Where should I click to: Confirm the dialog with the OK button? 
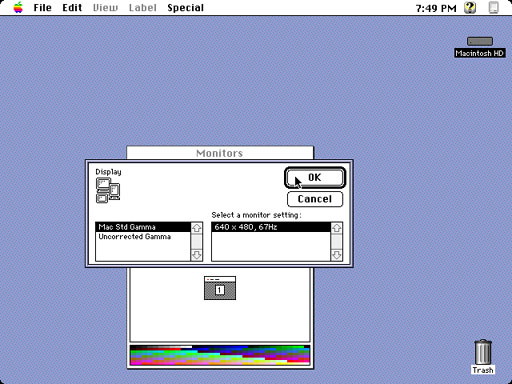(315, 178)
